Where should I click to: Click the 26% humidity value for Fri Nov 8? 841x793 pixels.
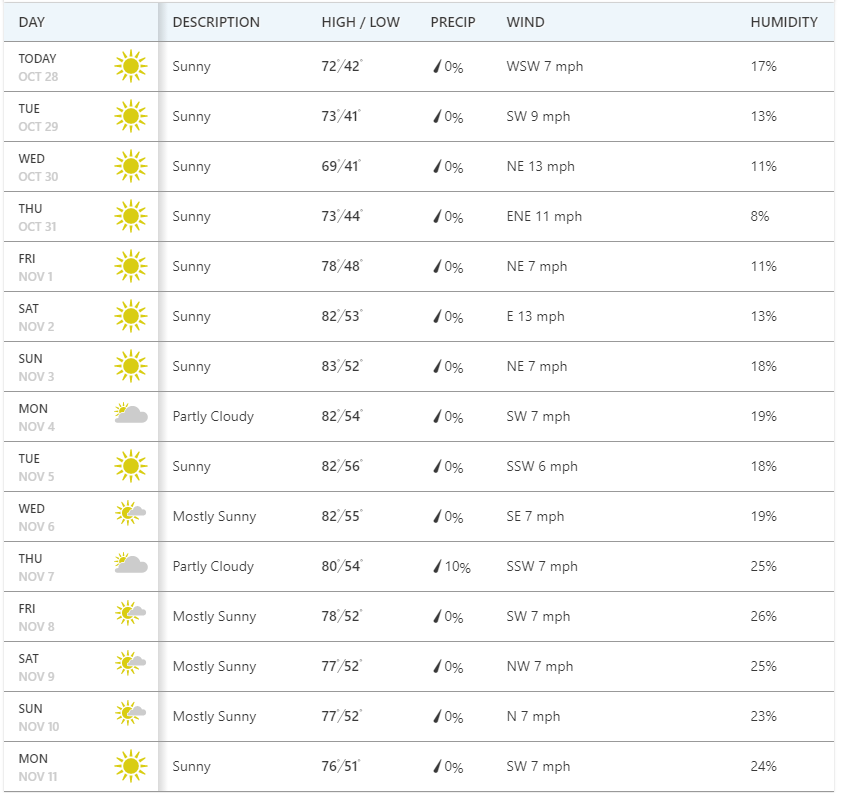pos(764,617)
